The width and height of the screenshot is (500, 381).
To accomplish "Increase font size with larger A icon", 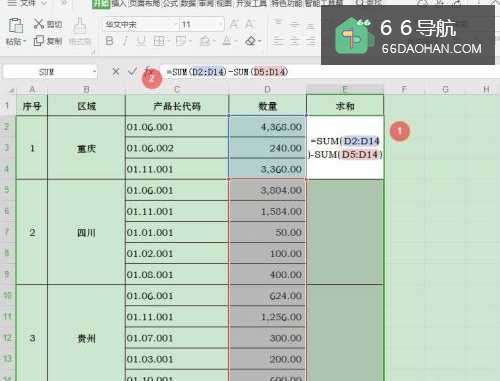I will point(234,24).
